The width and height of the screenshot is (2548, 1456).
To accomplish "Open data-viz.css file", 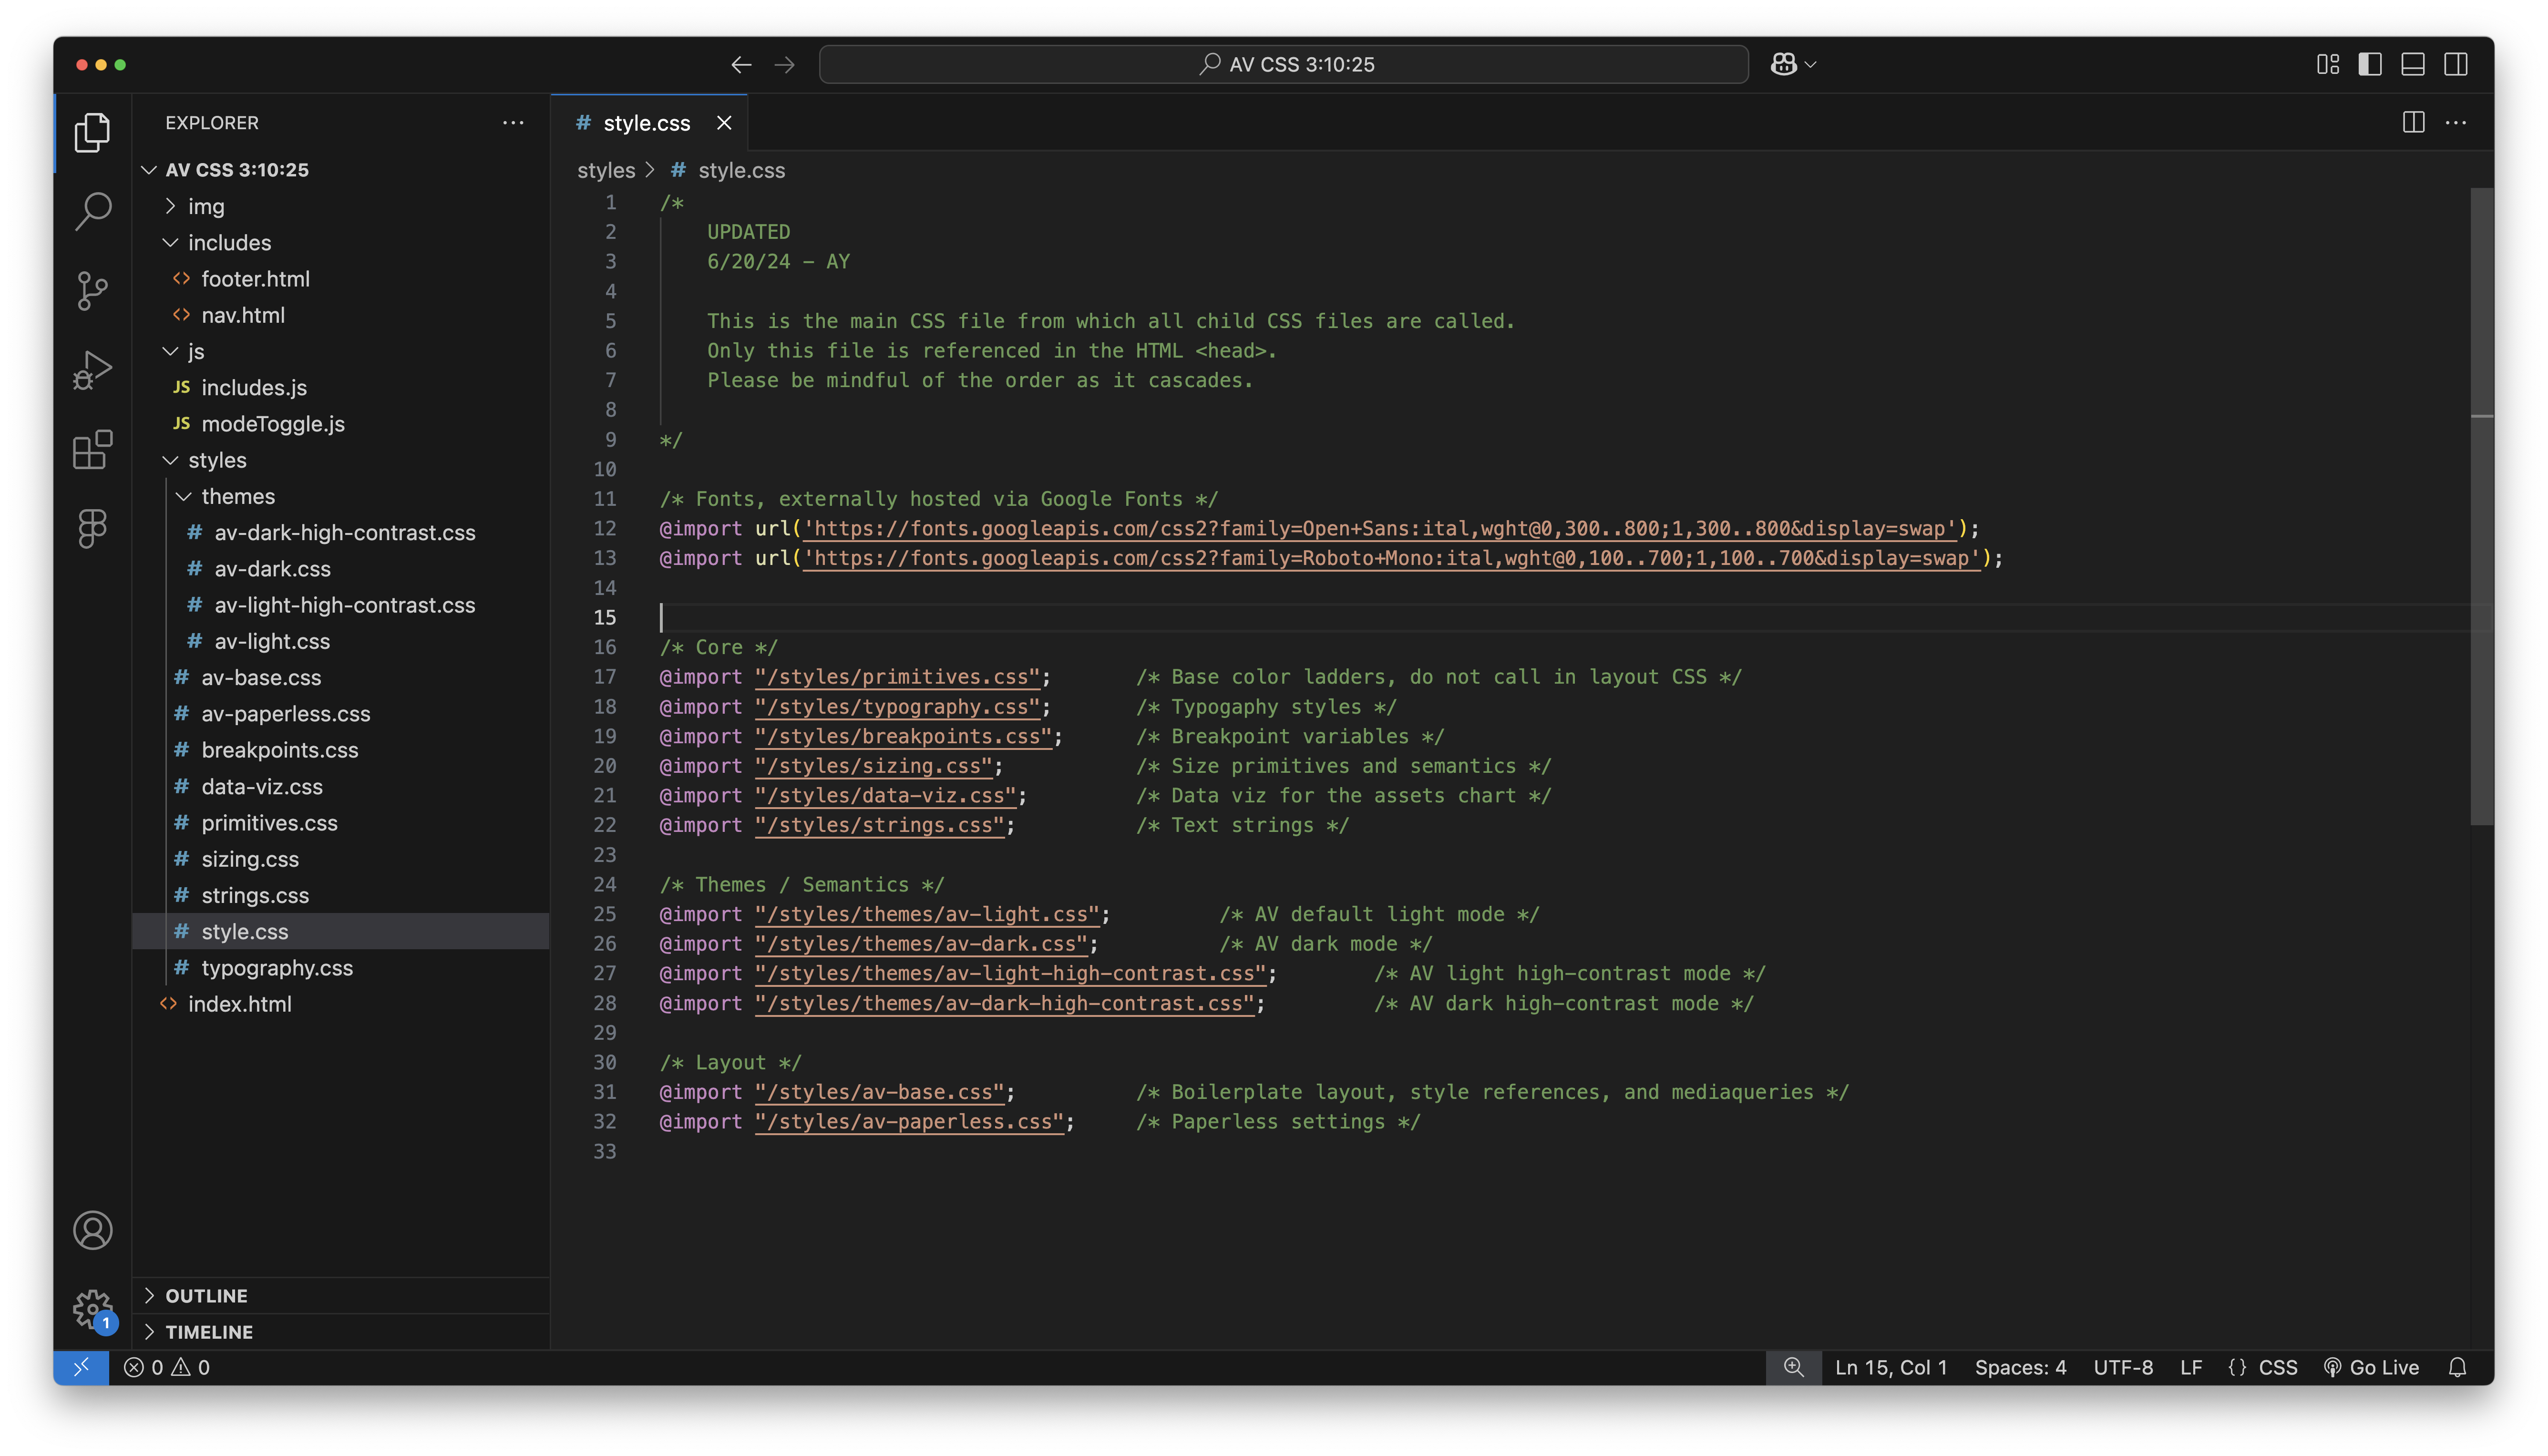I will point(341,787).
